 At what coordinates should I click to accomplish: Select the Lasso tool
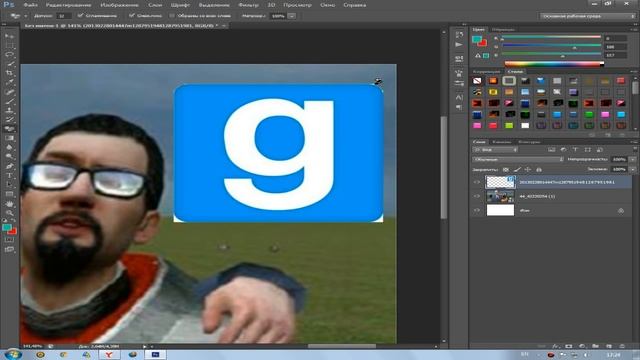9,55
